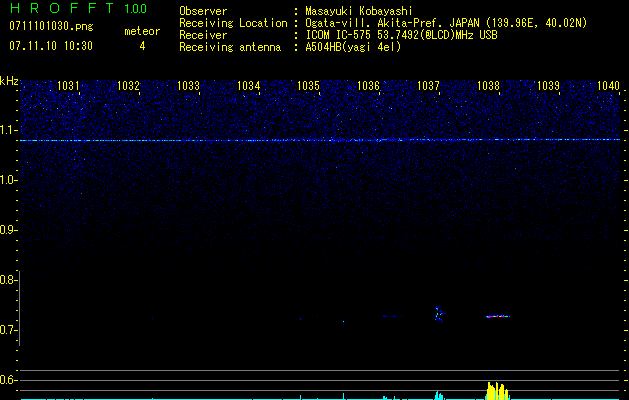
Task: Click the cyan signal peak in the bottom graph
Action: pyautogui.click(x=438, y=395)
